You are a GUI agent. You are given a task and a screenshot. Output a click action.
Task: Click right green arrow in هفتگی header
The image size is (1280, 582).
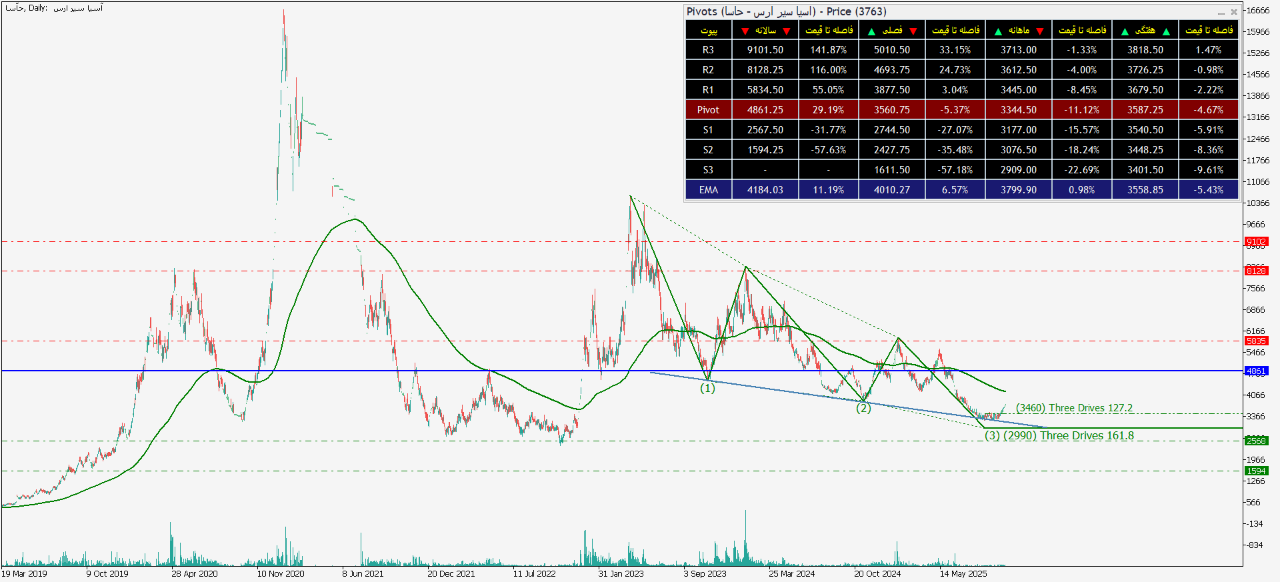1169,32
